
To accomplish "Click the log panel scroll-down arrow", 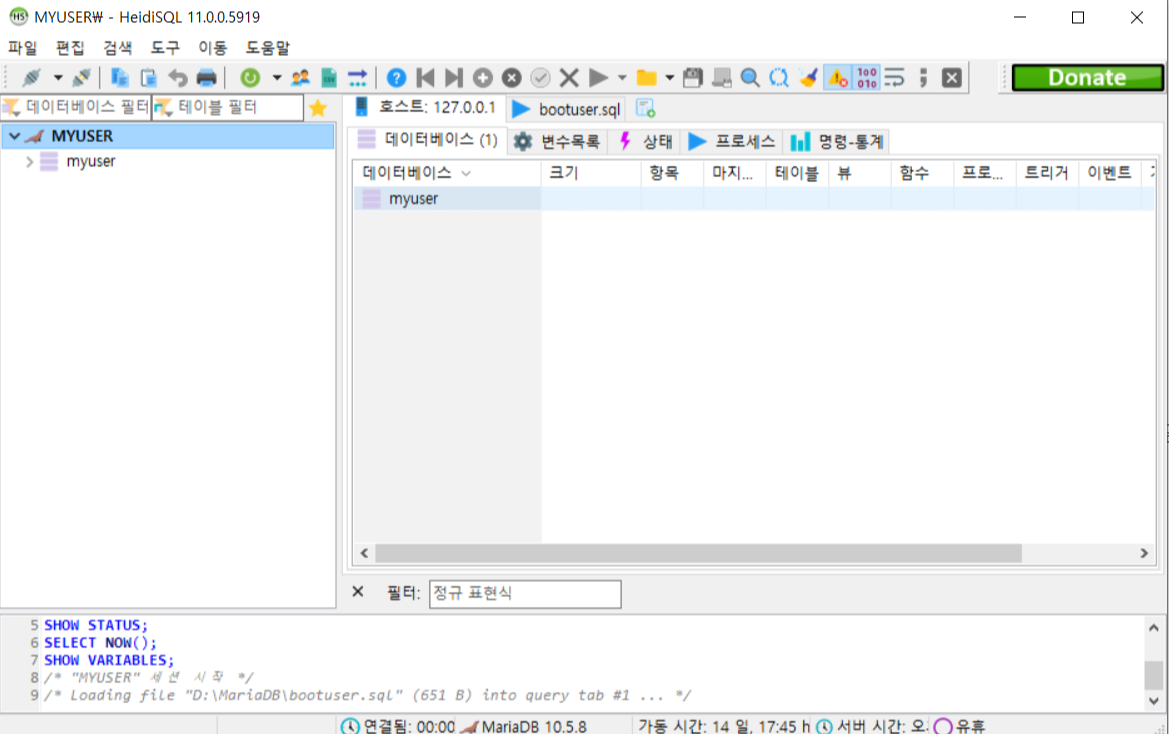I will coord(1153,701).
